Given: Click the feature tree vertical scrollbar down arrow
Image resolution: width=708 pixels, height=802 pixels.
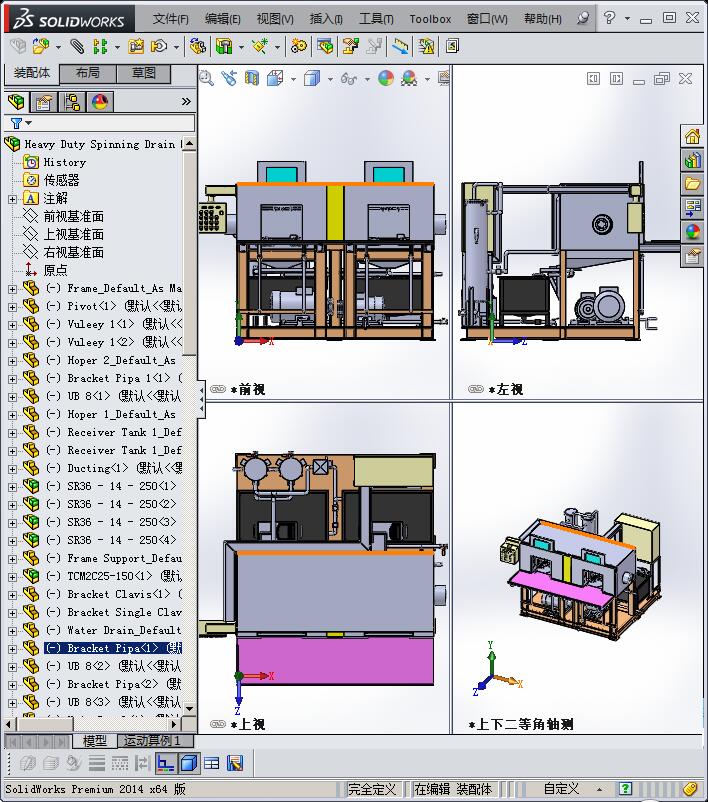Looking at the screenshot, I should [x=189, y=709].
